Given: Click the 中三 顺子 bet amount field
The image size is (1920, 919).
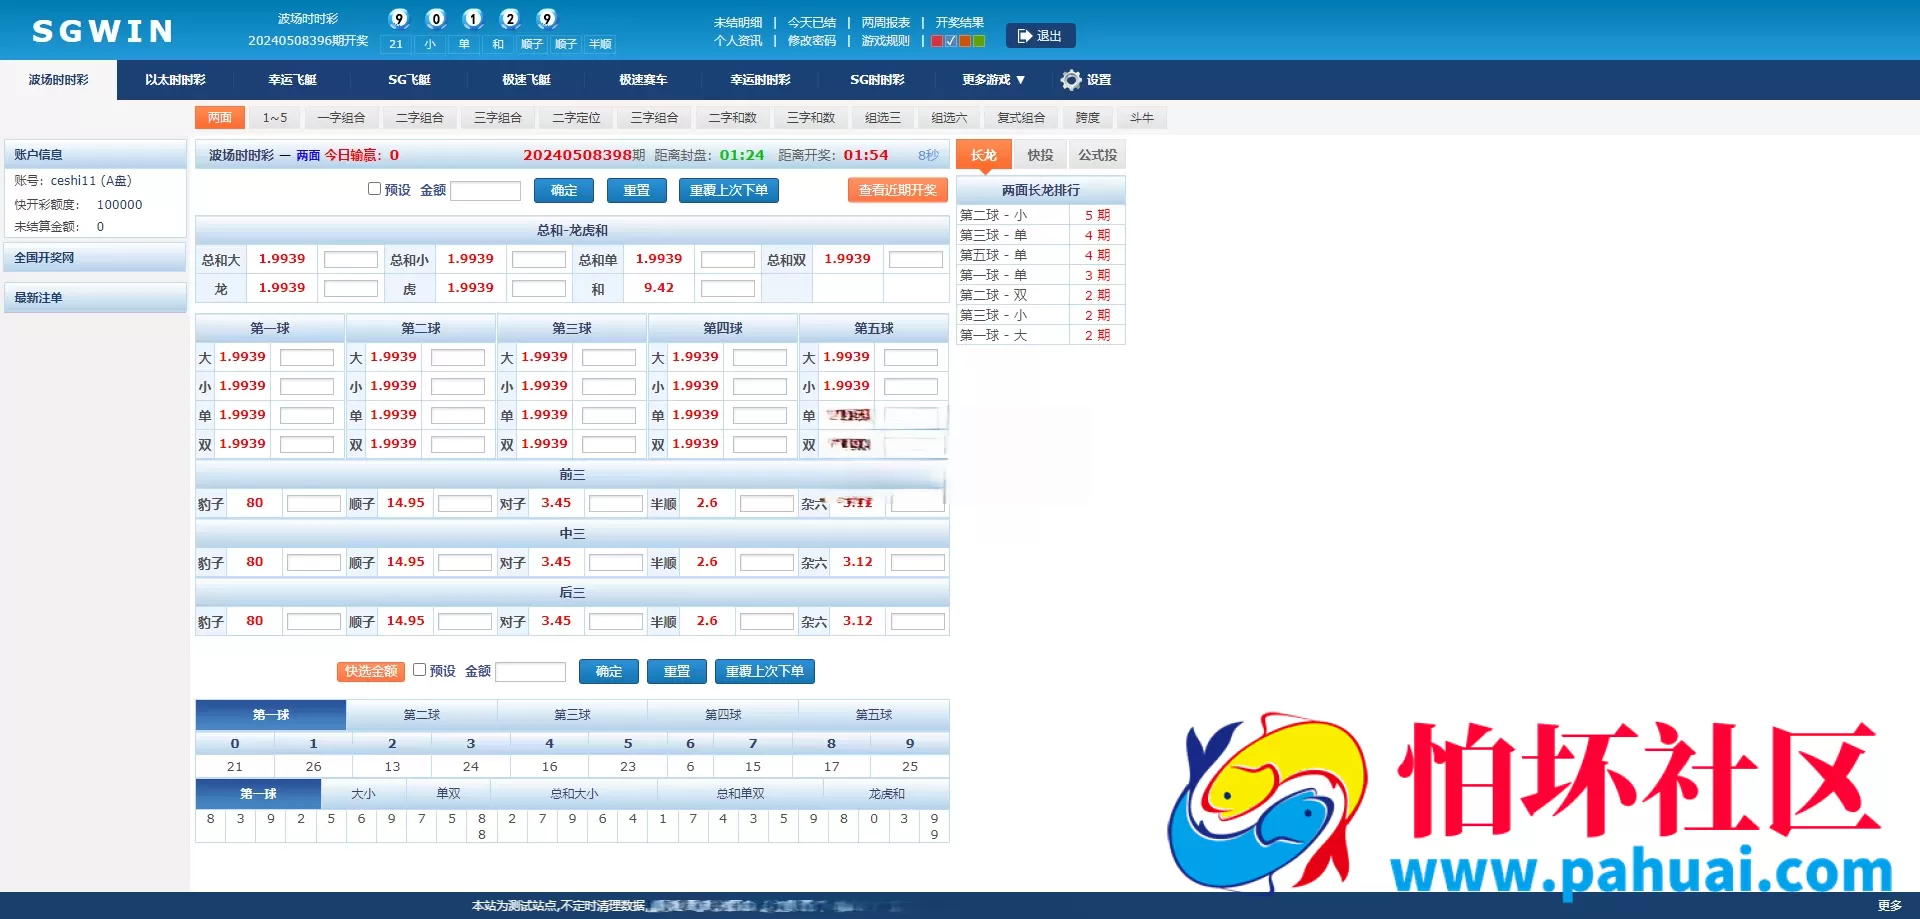Looking at the screenshot, I should [x=465, y=563].
